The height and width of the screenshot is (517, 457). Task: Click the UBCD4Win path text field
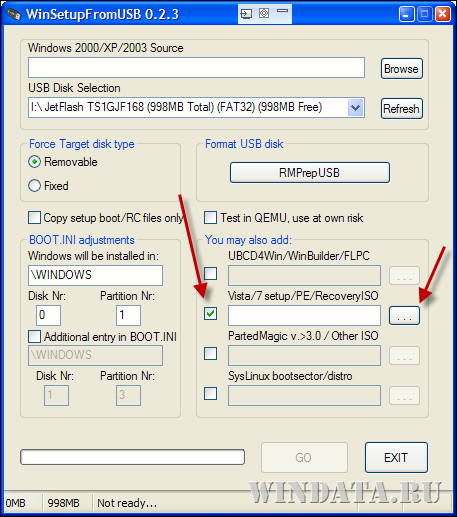[304, 275]
